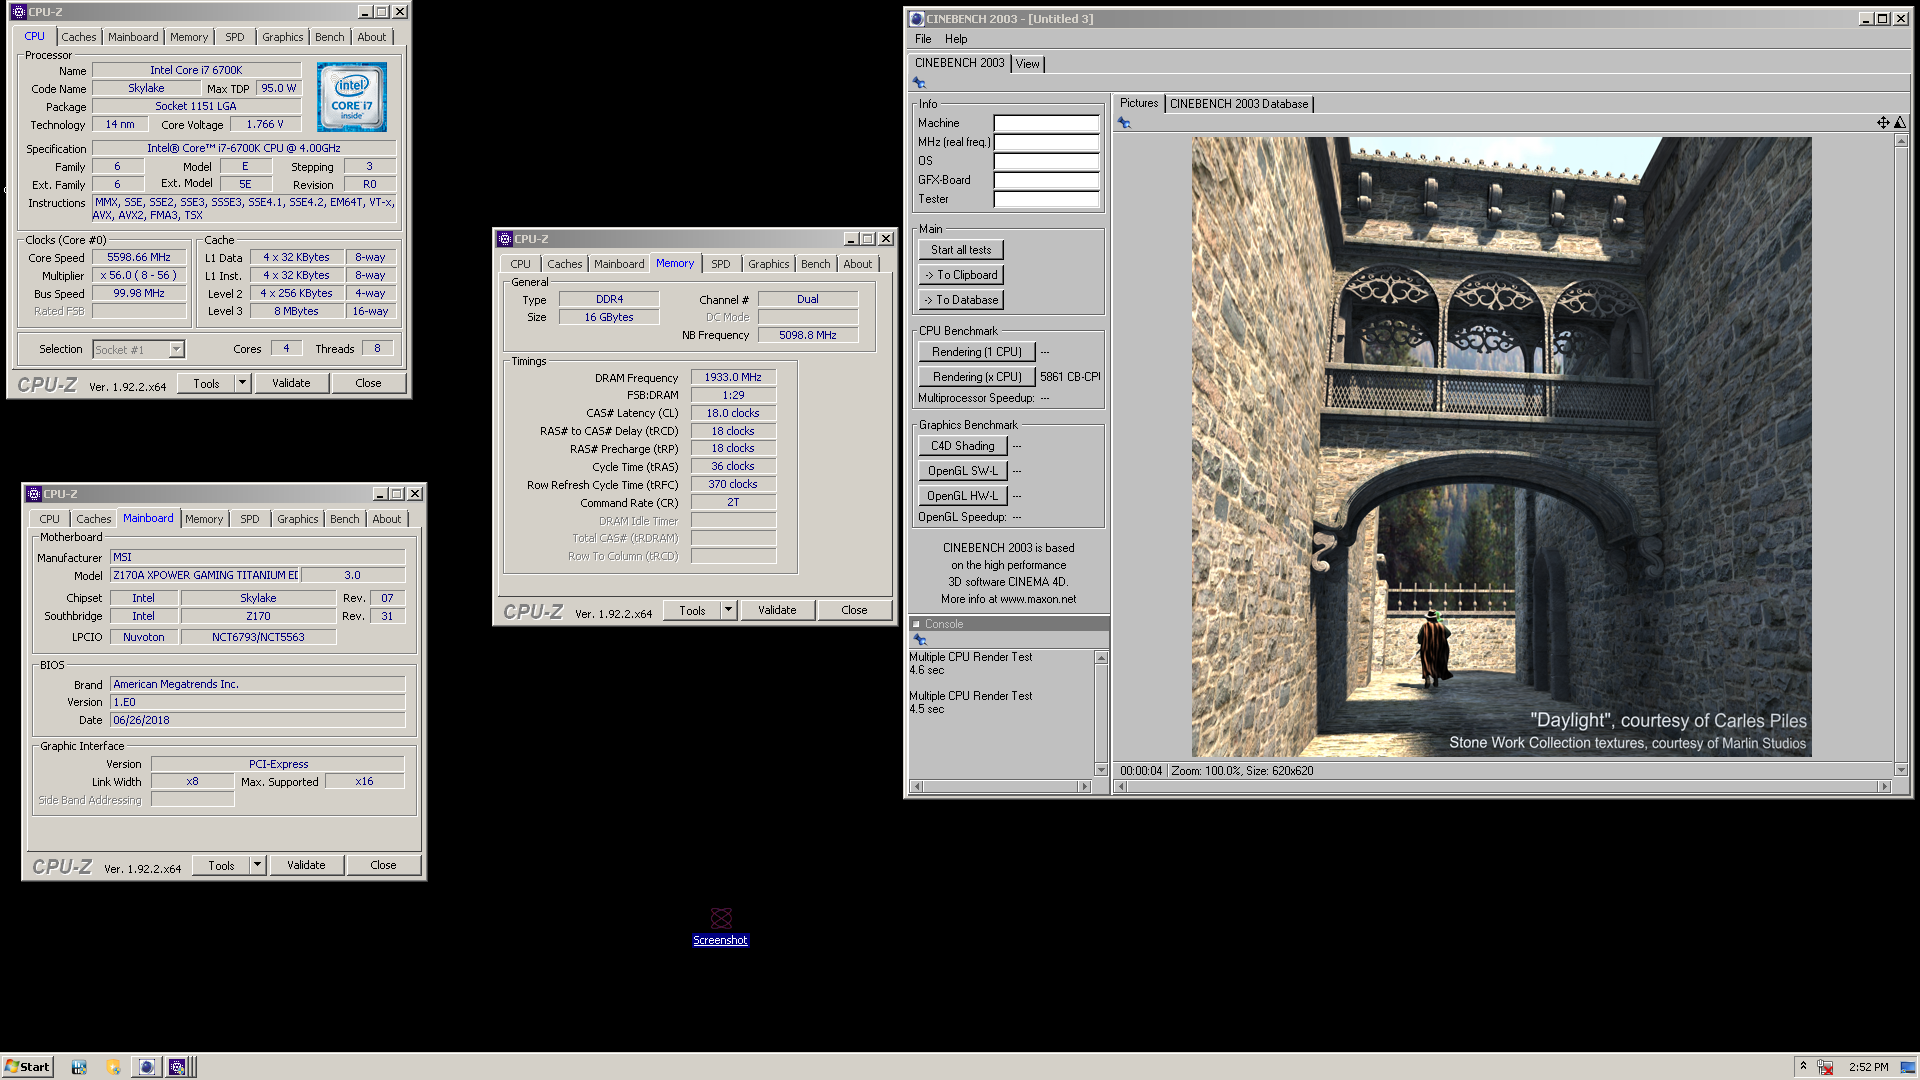
Task: Click the Tester input field
Action: 1046,199
